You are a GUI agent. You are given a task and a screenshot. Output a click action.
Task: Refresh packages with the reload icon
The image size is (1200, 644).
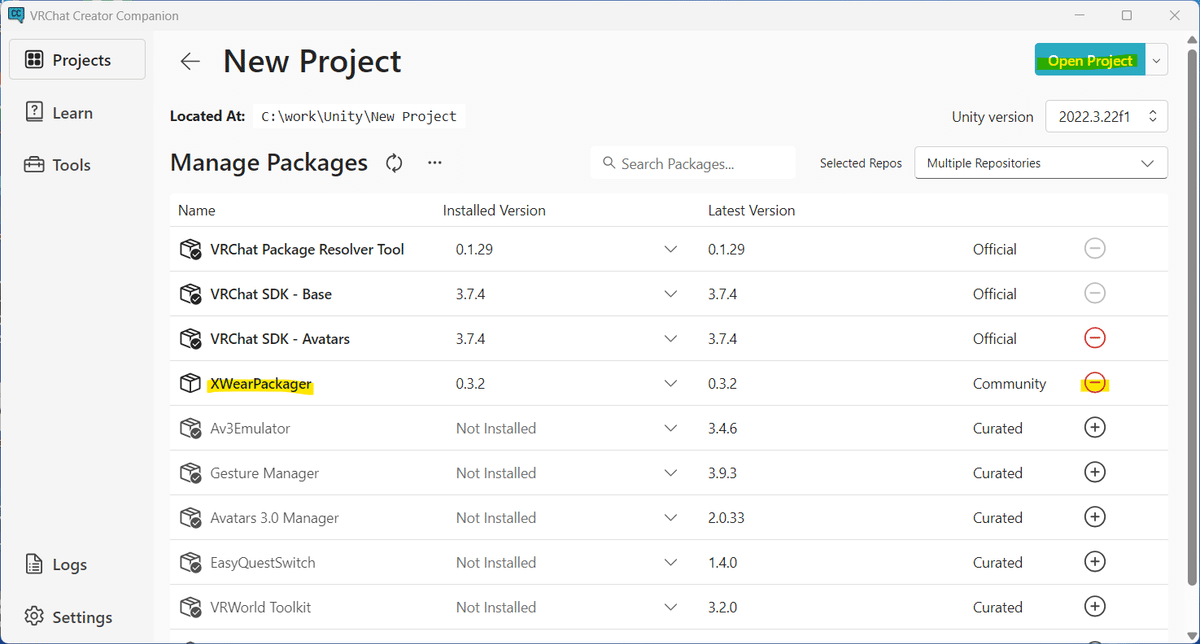pos(394,163)
